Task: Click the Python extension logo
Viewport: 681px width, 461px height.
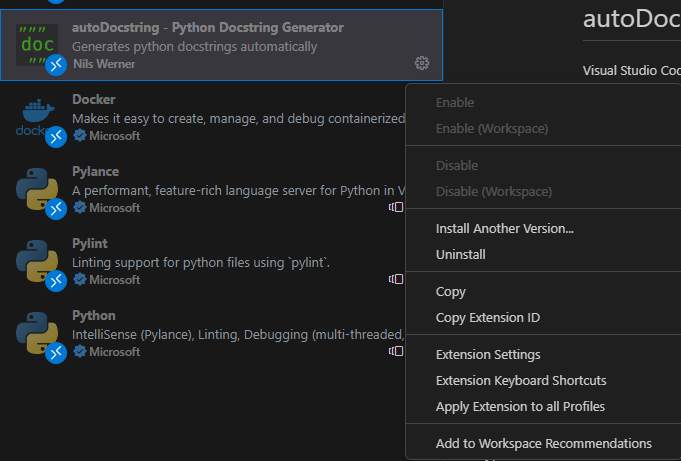Action: [x=37, y=333]
